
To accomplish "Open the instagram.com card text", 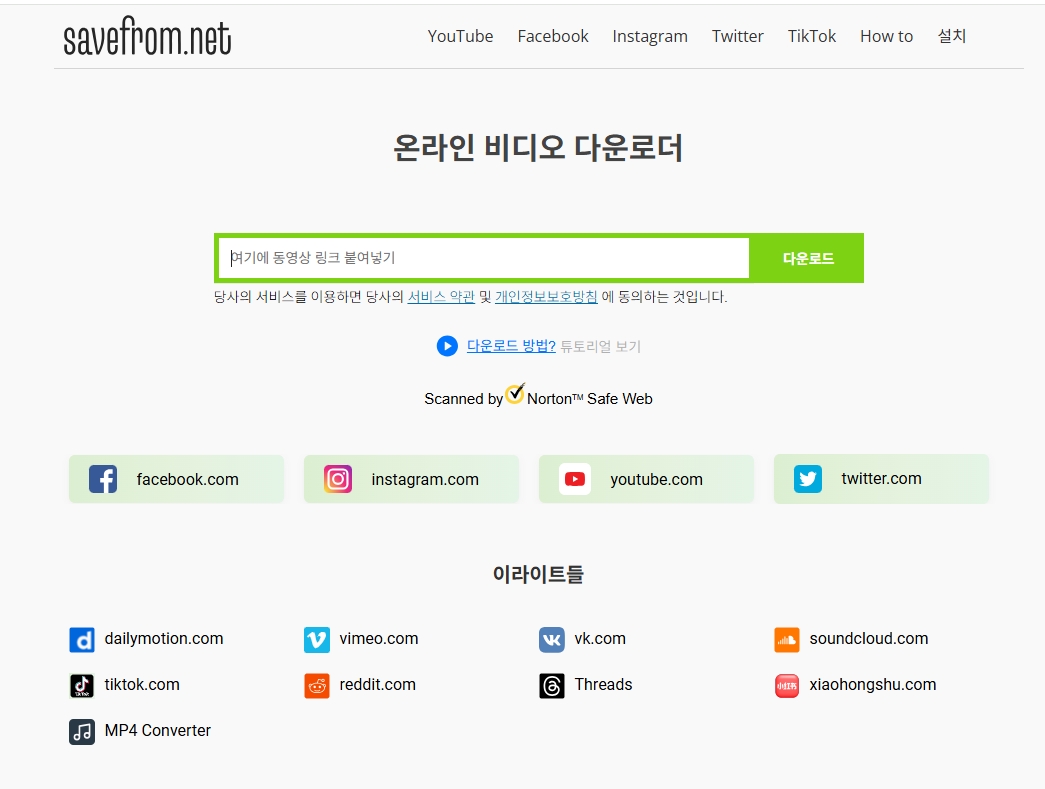I will (x=425, y=480).
